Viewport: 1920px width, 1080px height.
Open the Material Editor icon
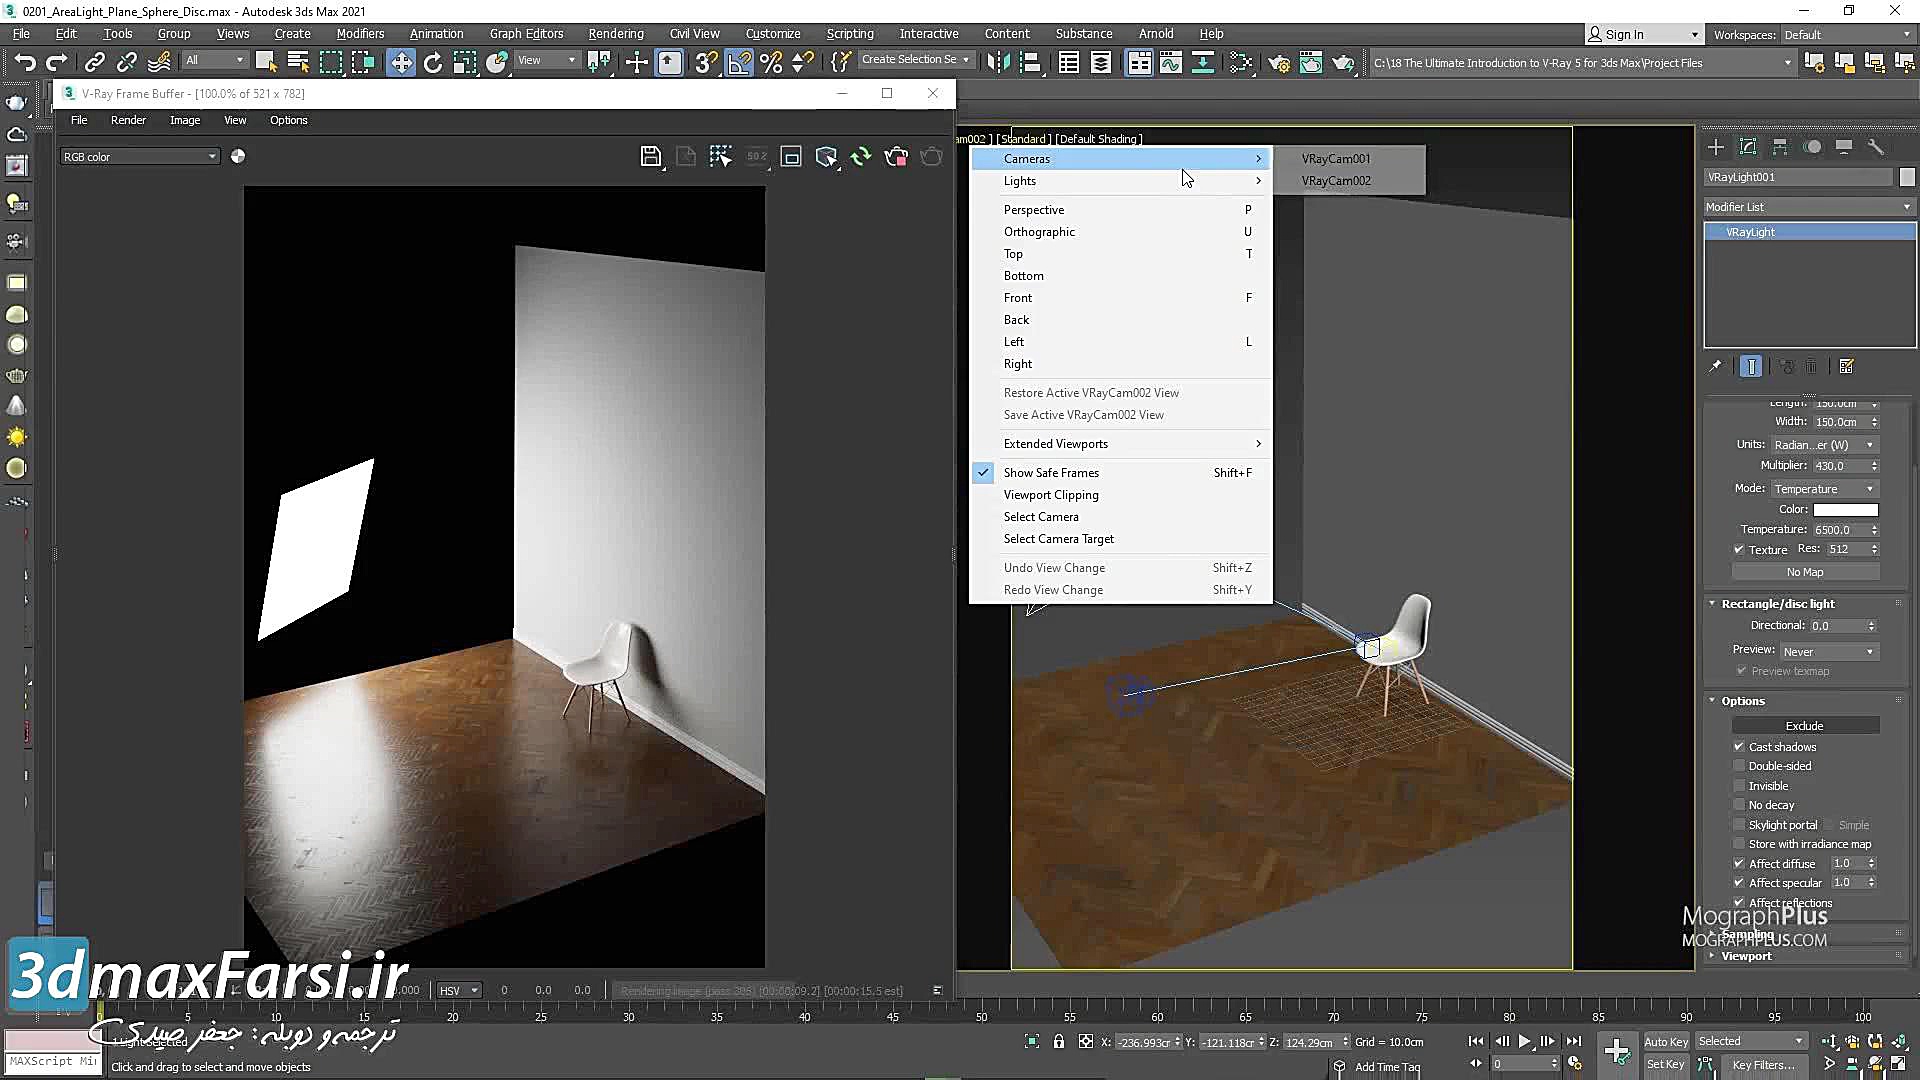click(1241, 63)
